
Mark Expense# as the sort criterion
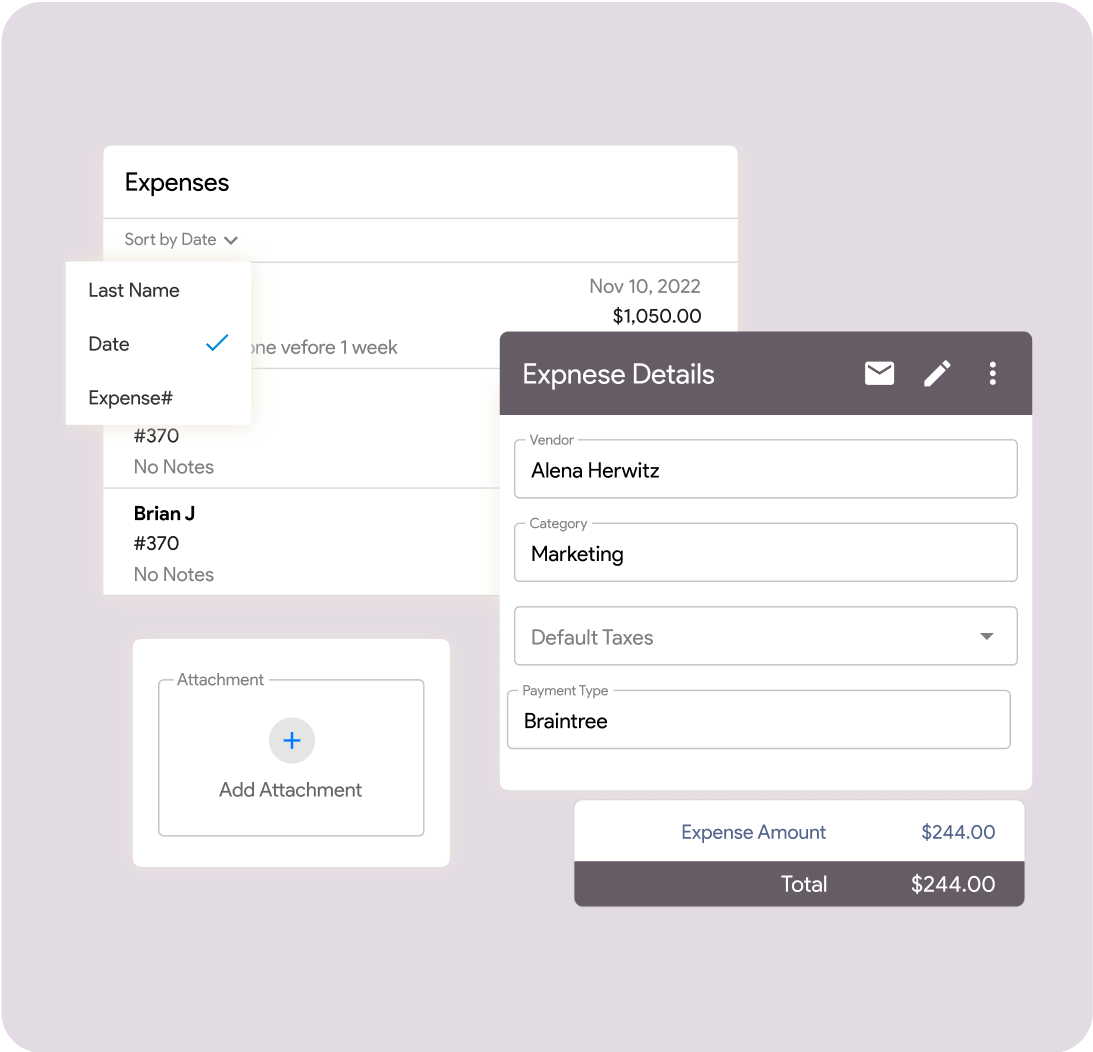coord(129,397)
